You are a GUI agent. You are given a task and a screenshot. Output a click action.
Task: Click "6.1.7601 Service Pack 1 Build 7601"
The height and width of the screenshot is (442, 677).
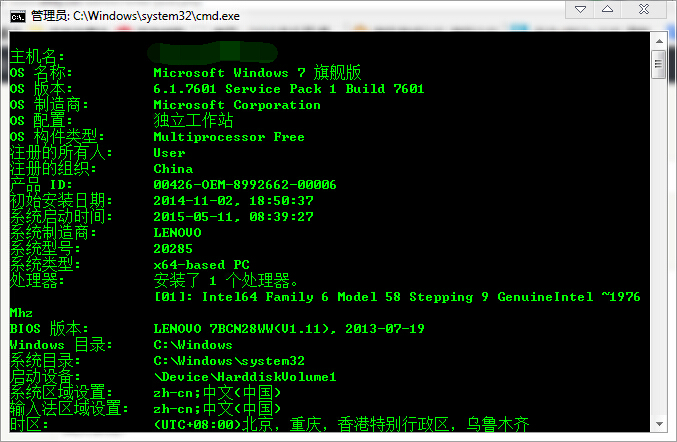pyautogui.click(x=289, y=89)
